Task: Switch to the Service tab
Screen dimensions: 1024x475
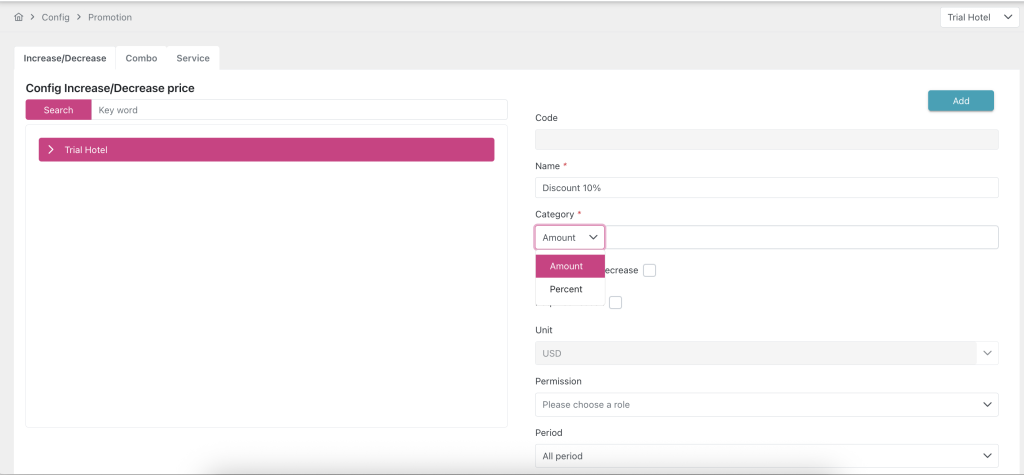Action: point(193,58)
